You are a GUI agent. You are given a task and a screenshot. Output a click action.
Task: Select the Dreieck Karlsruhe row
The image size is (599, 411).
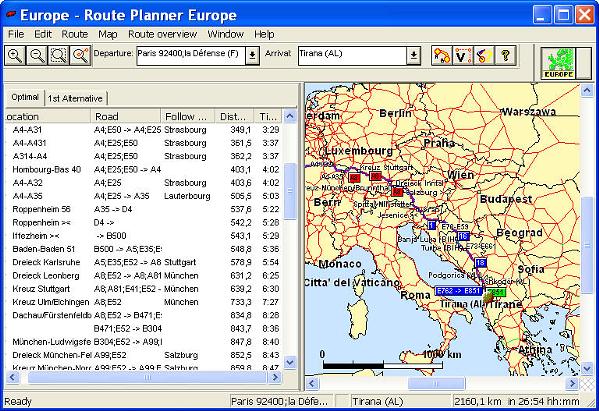coord(143,262)
